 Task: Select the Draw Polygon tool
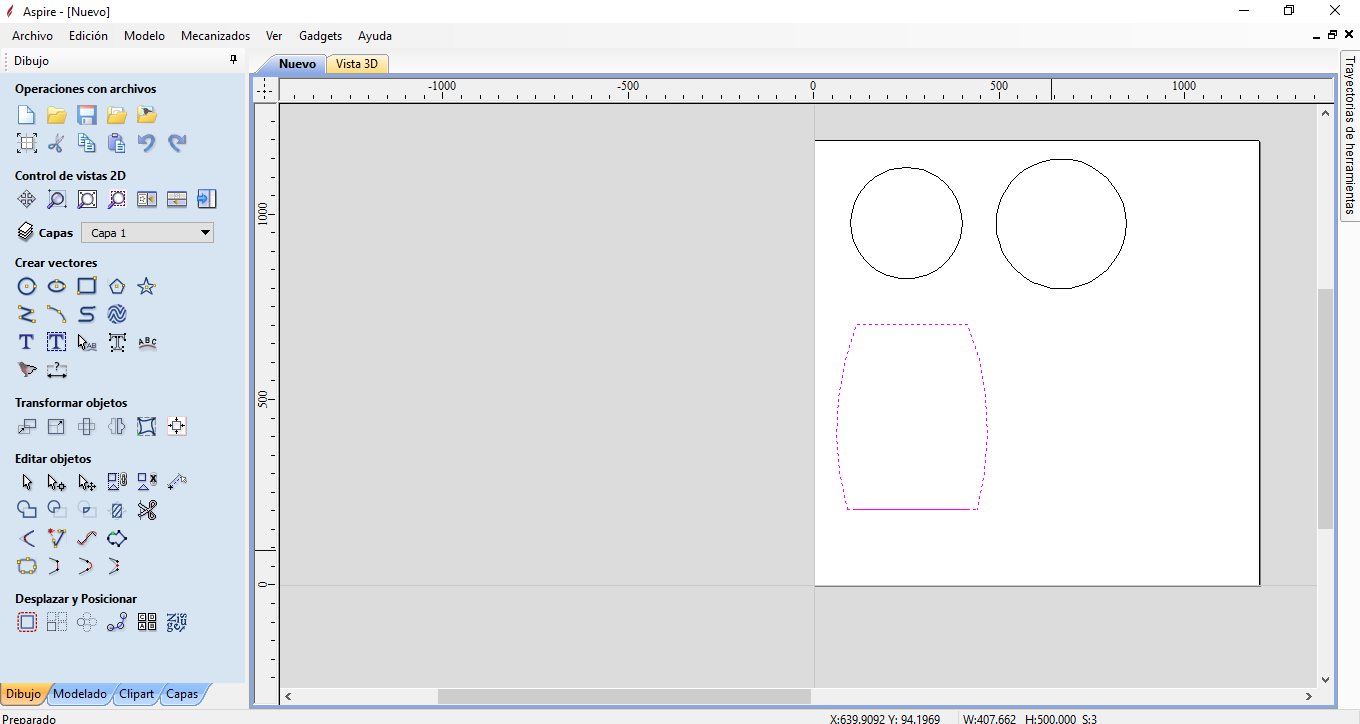point(117,287)
